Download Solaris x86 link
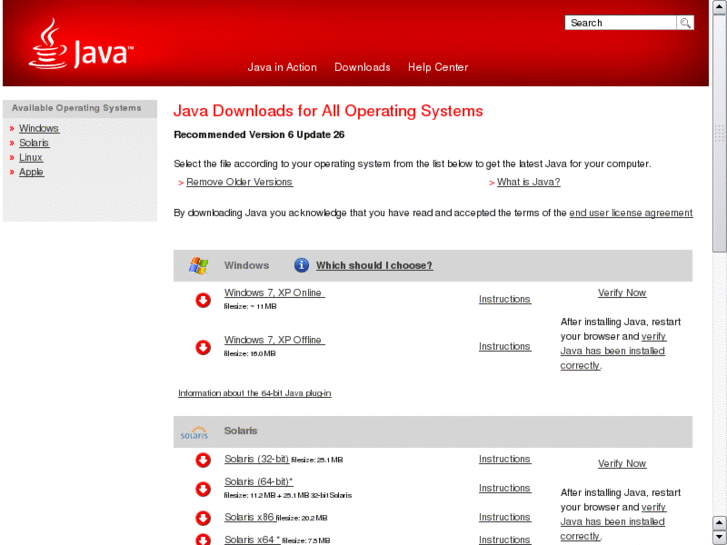Image resolution: width=727 pixels, height=545 pixels. [249, 517]
